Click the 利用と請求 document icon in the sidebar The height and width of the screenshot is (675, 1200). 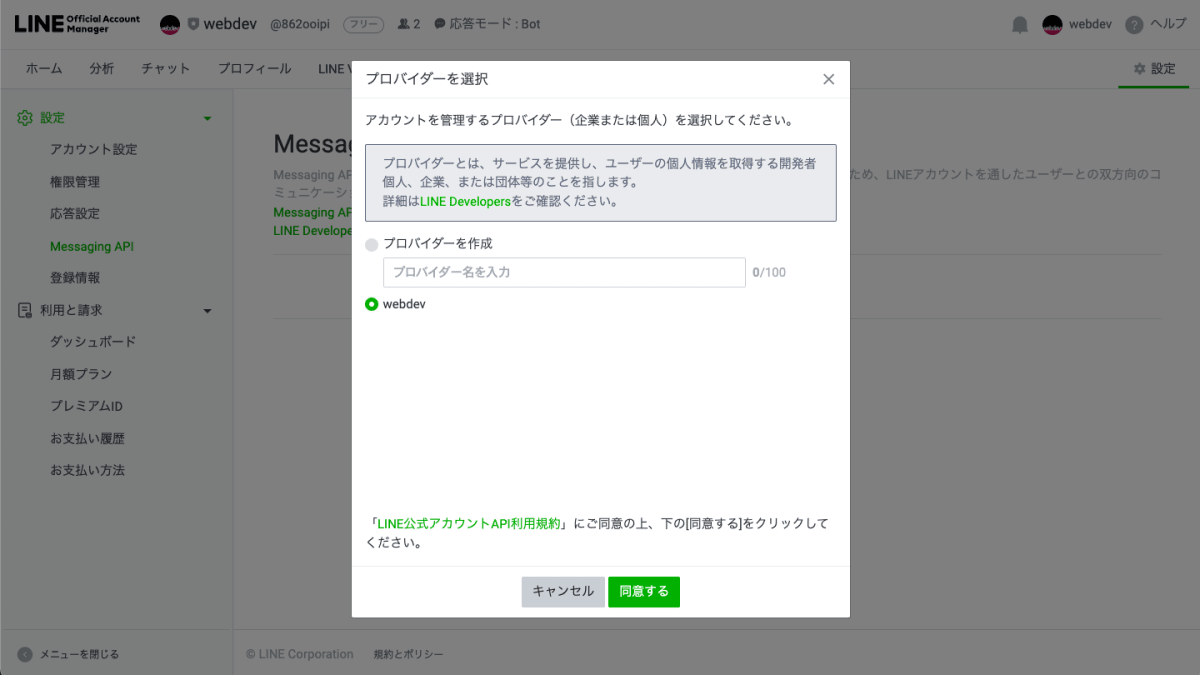pos(25,311)
